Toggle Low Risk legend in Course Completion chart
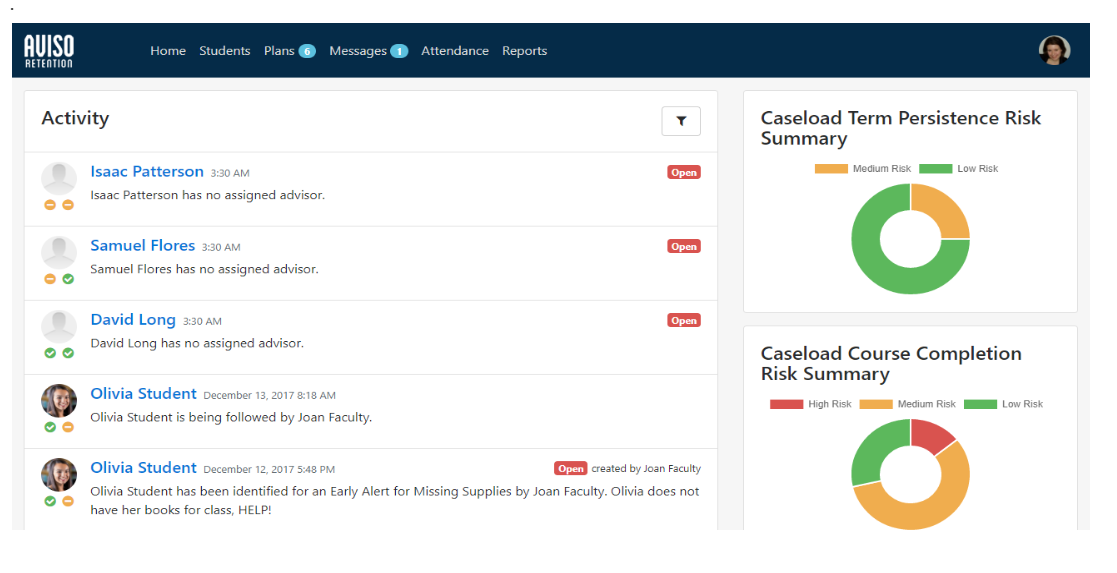This screenshot has height=573, width=1117. coord(1003,404)
